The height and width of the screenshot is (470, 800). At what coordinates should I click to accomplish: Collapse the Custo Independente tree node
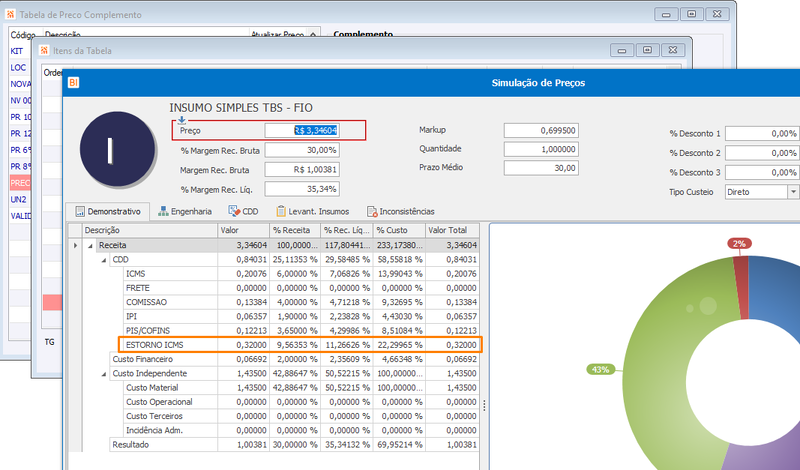(x=104, y=374)
